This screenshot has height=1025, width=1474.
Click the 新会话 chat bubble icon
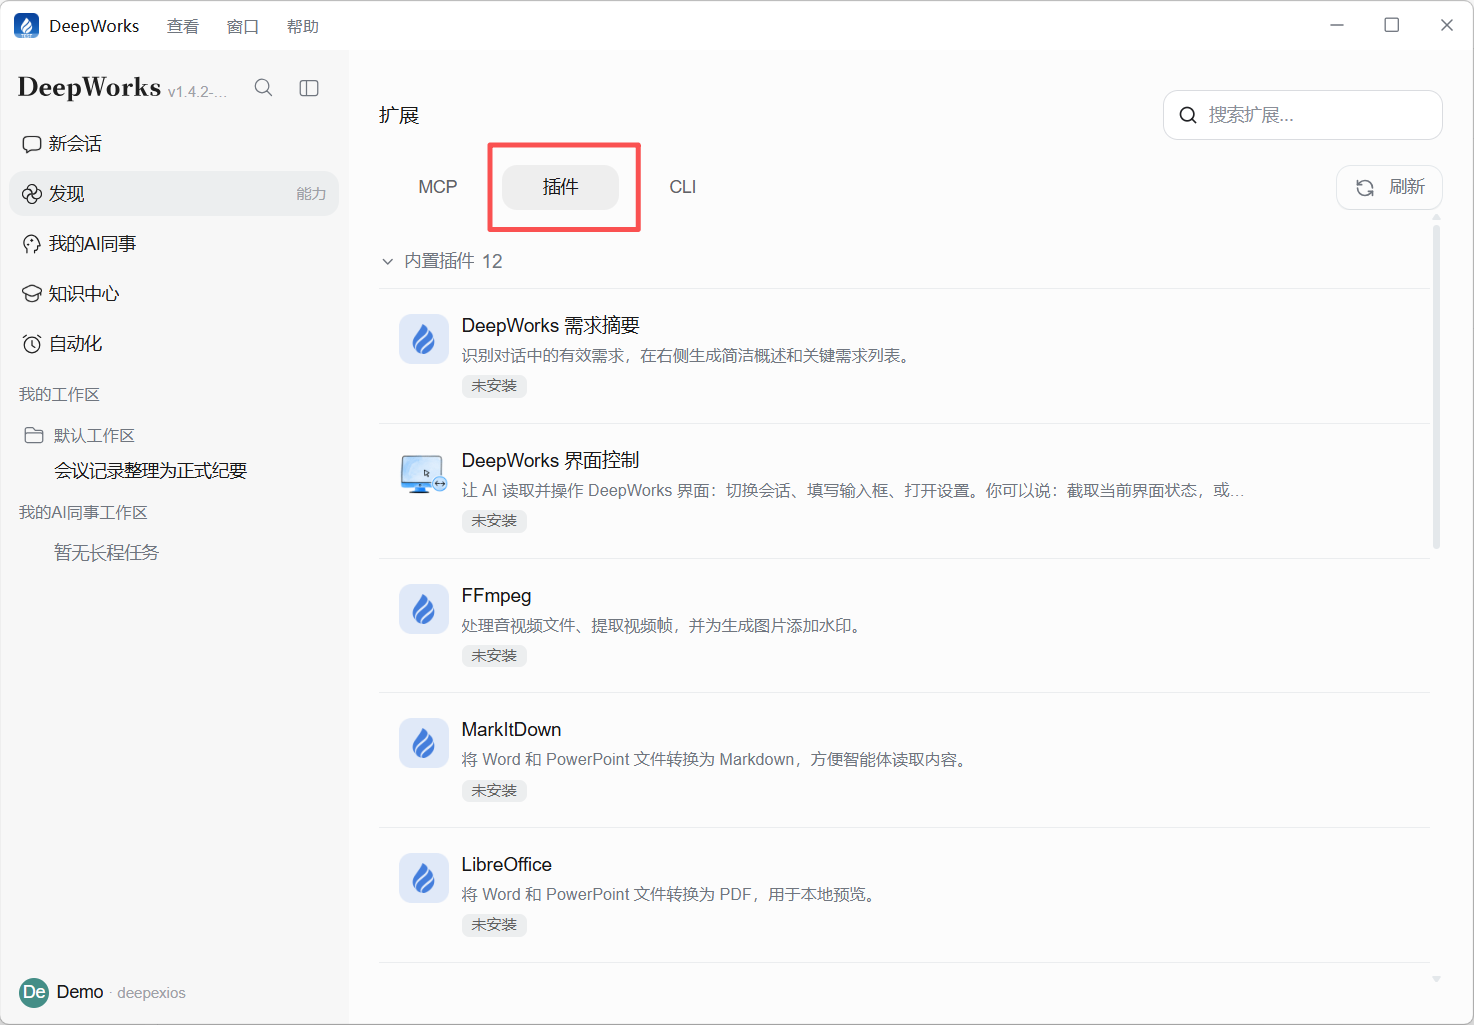point(32,144)
